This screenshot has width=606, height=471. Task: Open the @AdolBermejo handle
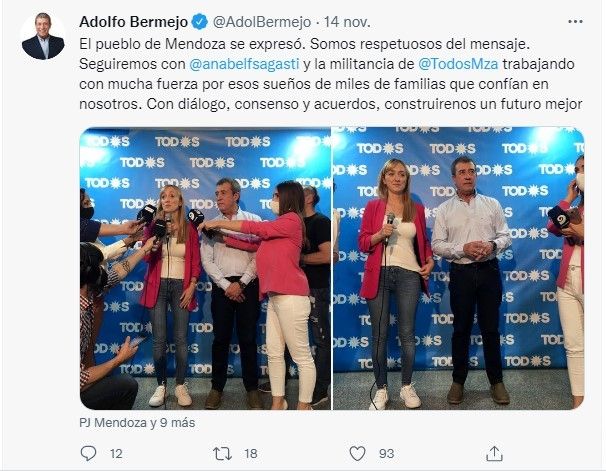coord(262,22)
